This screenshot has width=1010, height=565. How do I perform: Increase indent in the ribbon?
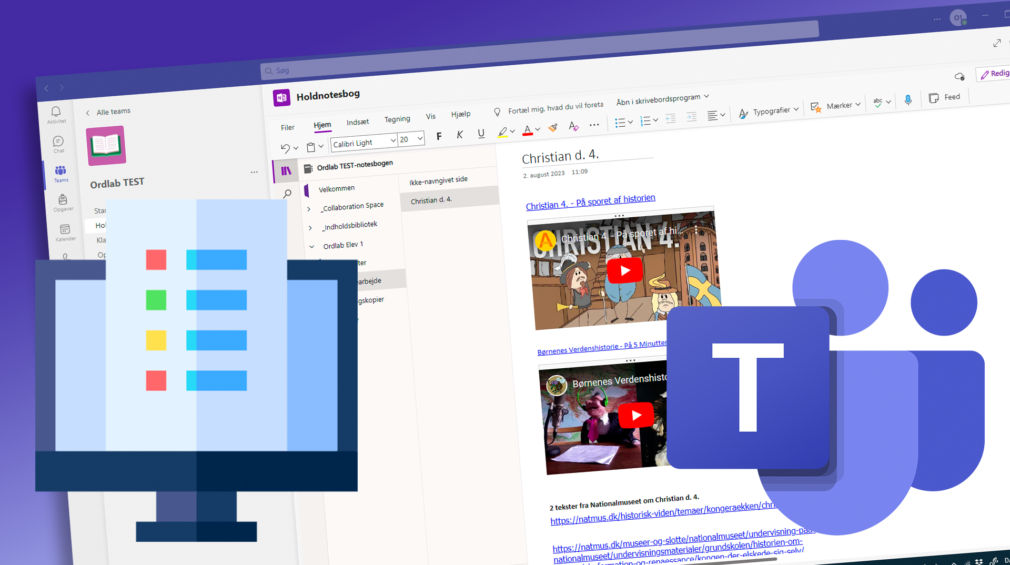(x=691, y=117)
